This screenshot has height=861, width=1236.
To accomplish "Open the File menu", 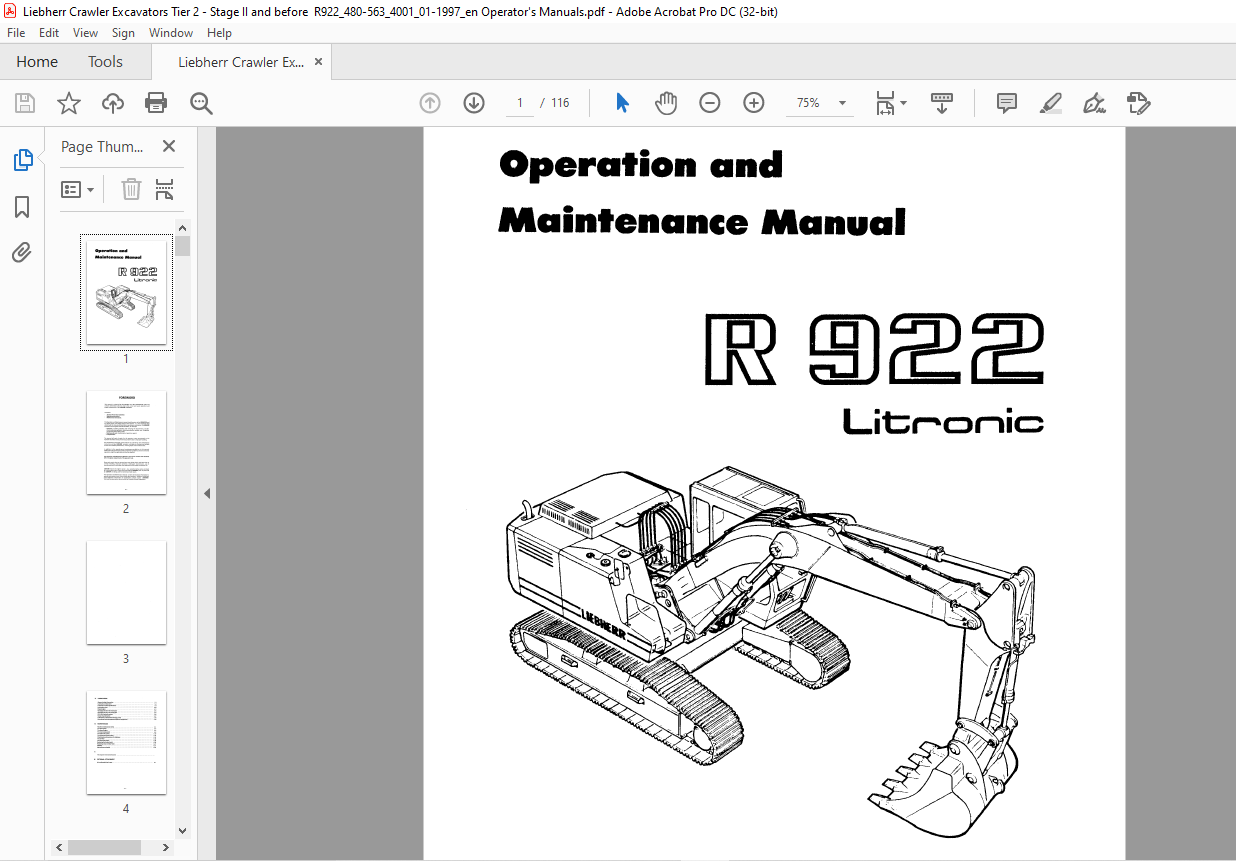I will pos(16,33).
